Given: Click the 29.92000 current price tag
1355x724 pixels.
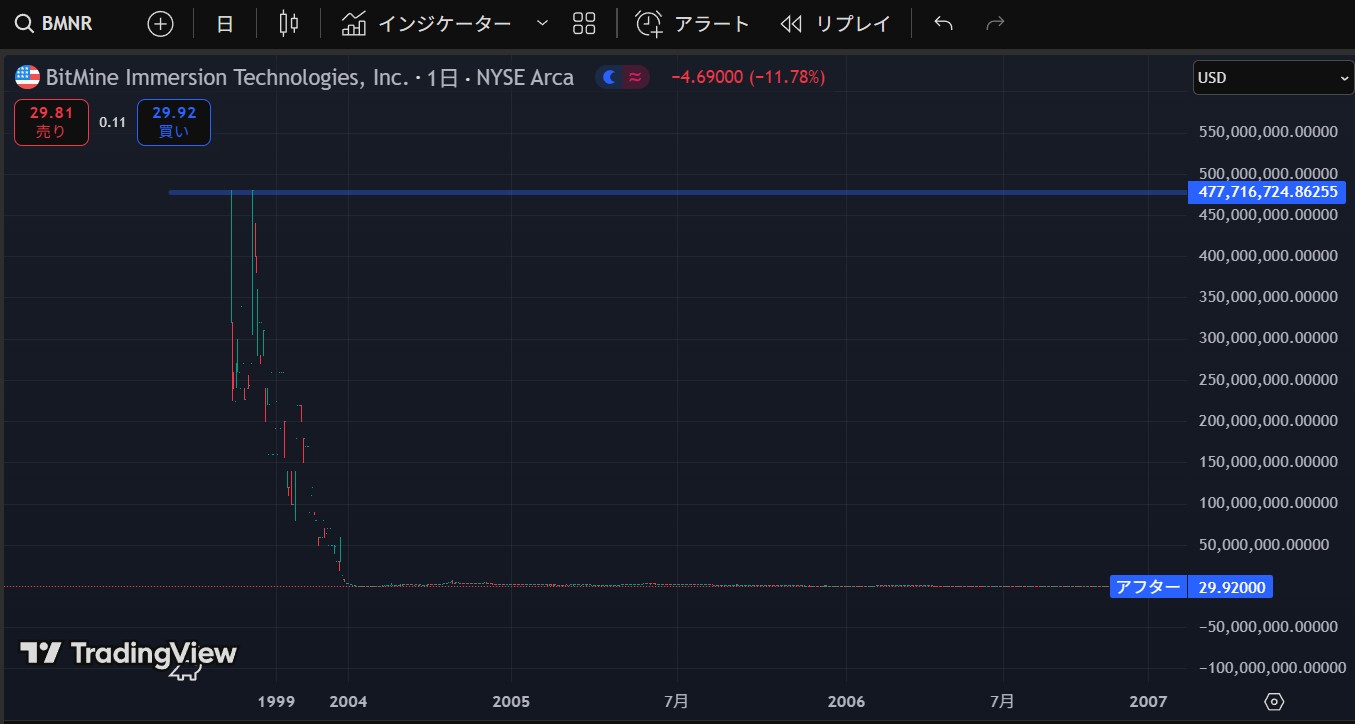Looking at the screenshot, I should click(x=1230, y=587).
